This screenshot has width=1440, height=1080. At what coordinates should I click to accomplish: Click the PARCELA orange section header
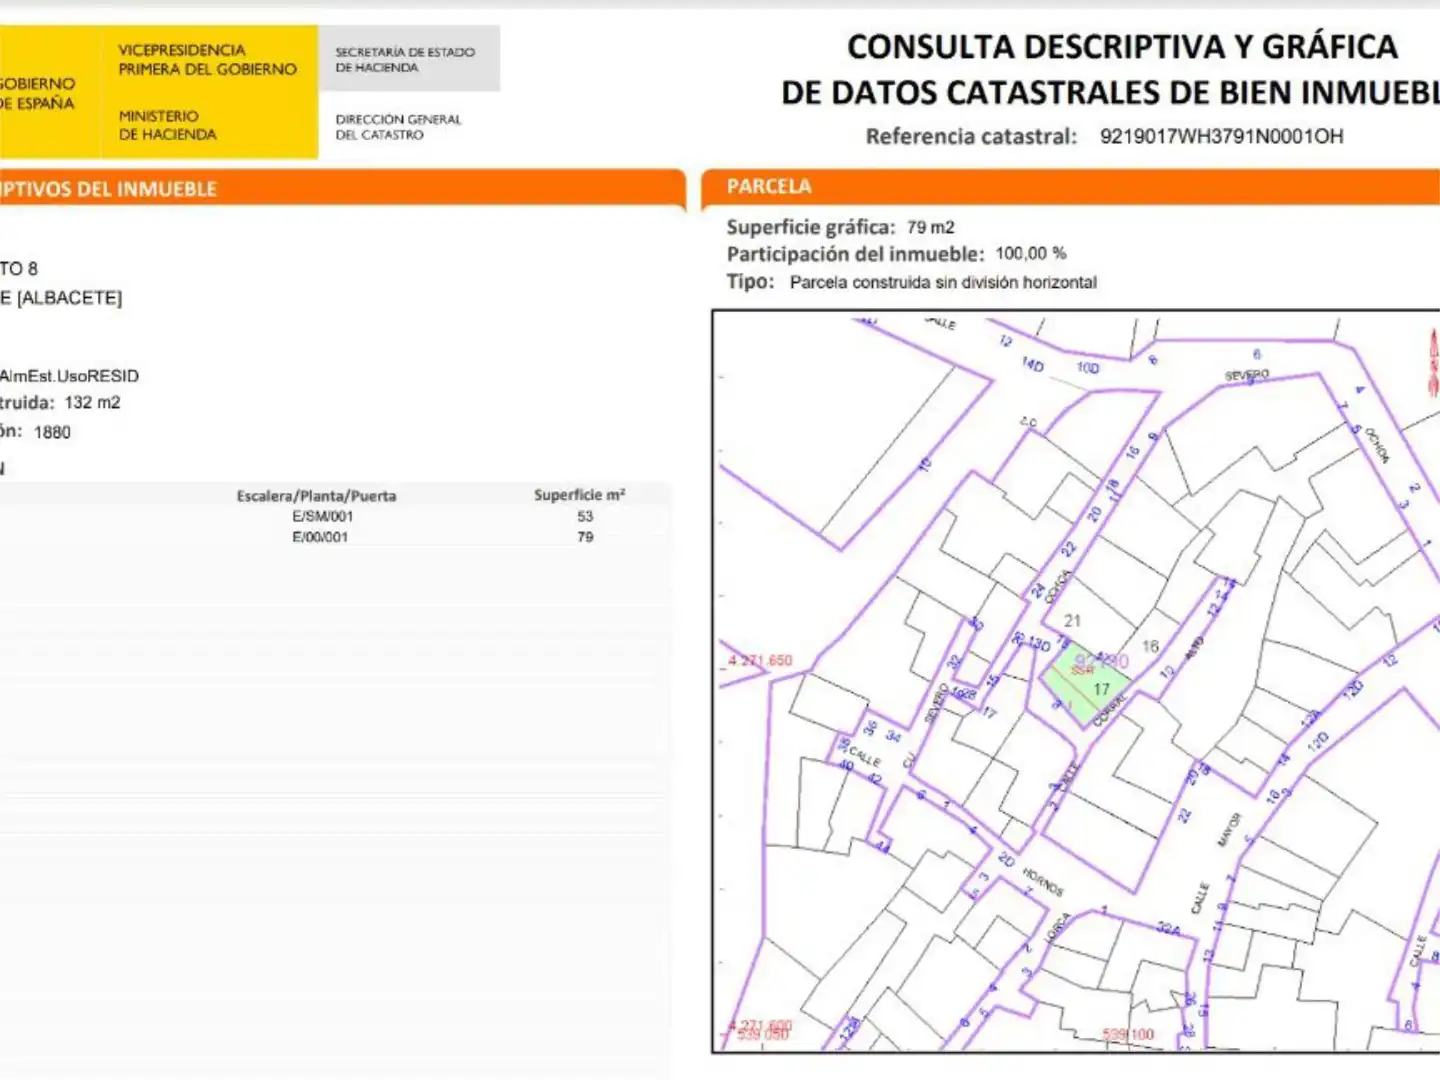point(1070,187)
